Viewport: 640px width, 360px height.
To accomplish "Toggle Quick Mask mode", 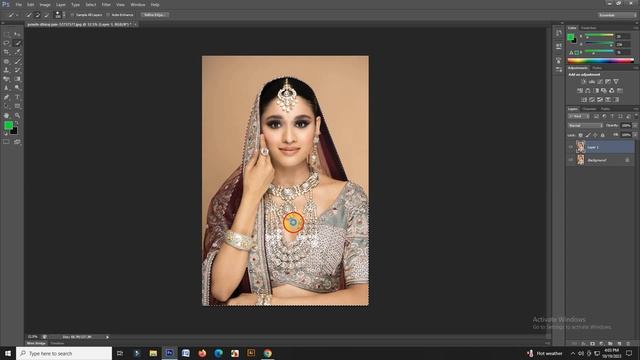I will (x=7, y=142).
